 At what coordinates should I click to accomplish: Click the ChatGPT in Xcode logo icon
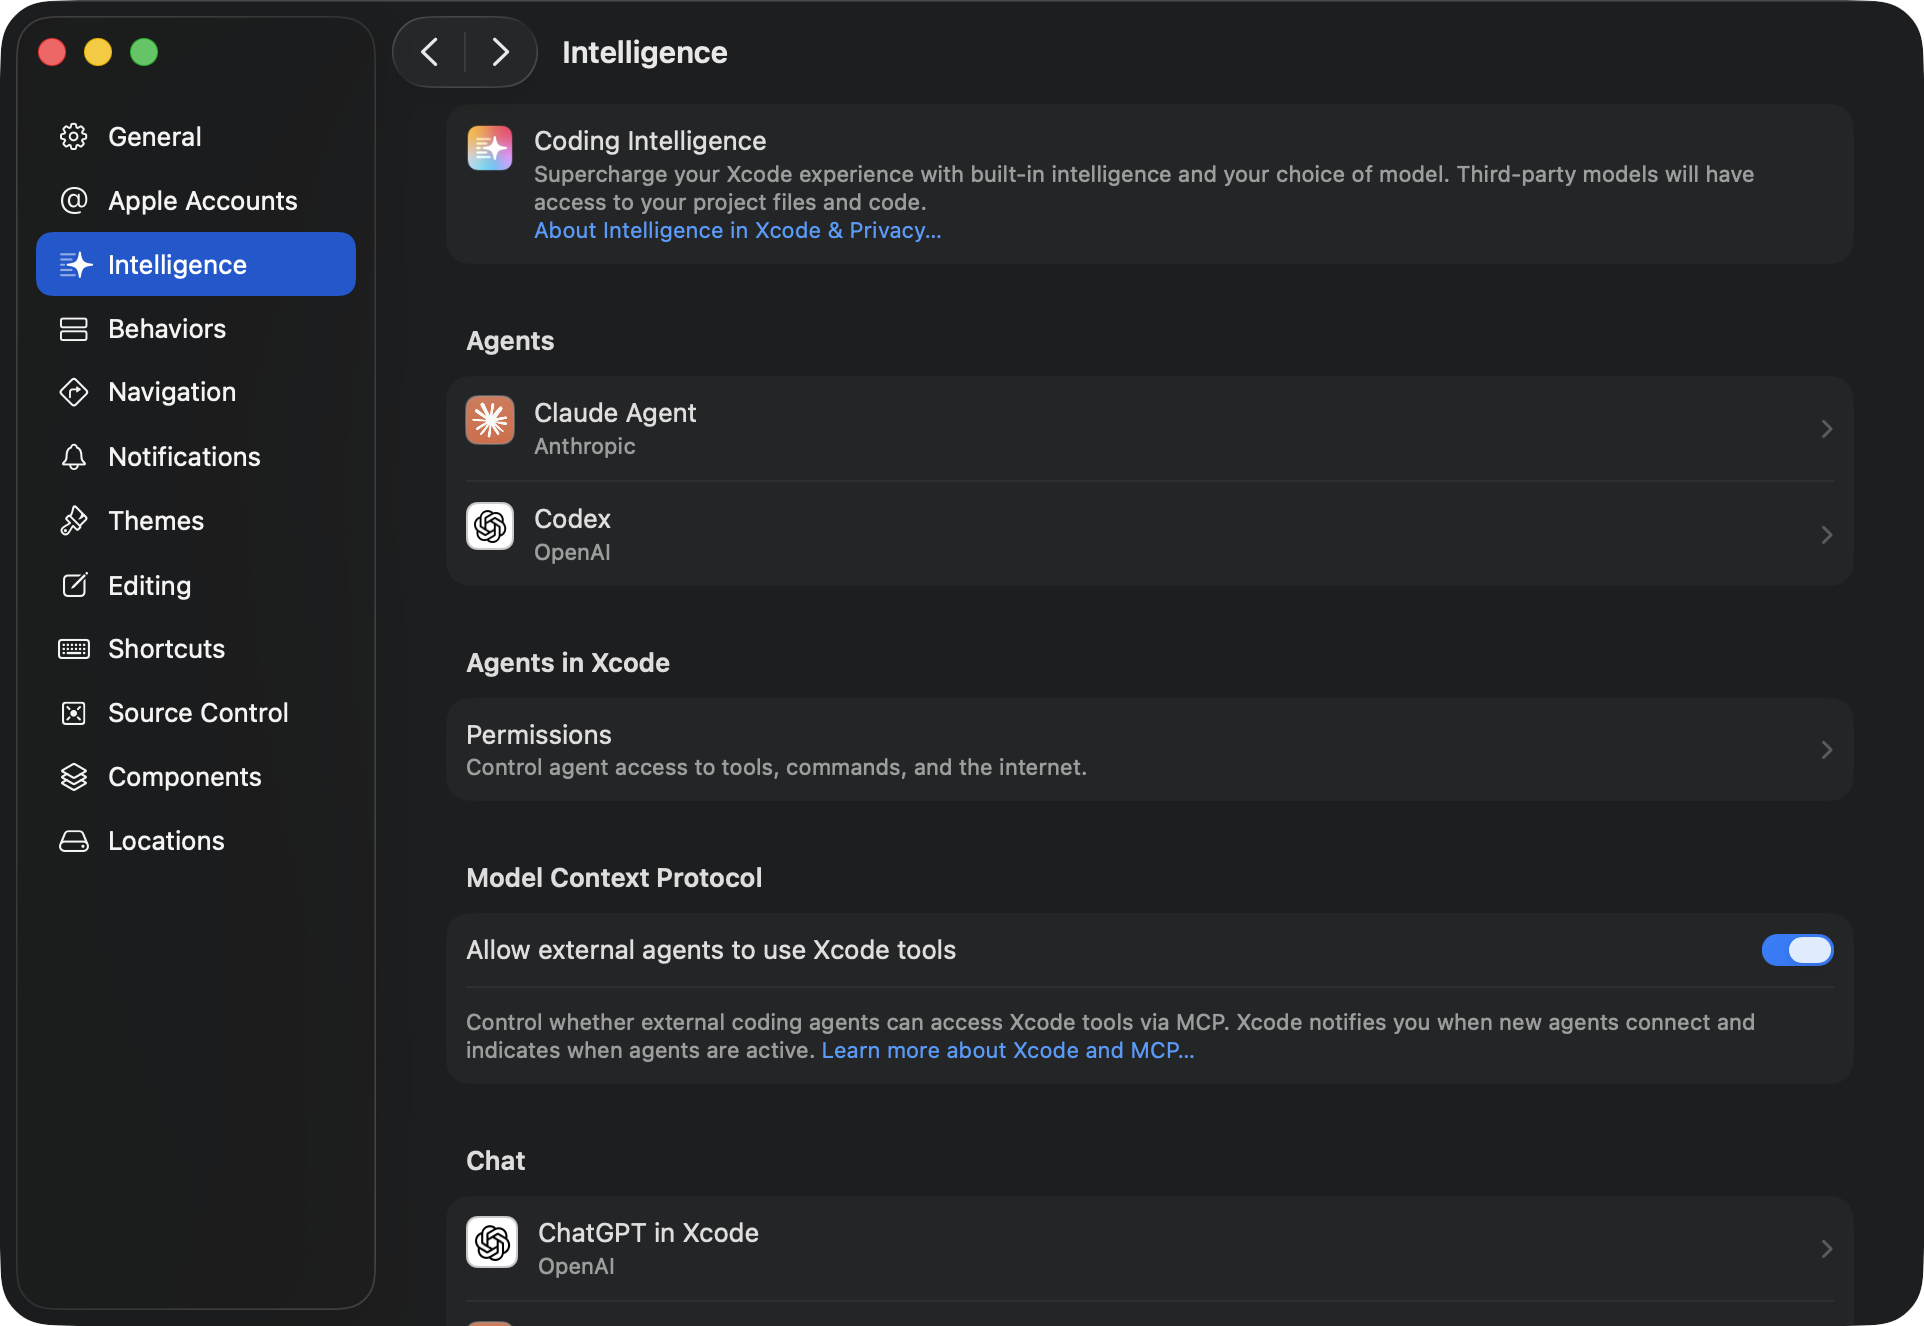492,1242
